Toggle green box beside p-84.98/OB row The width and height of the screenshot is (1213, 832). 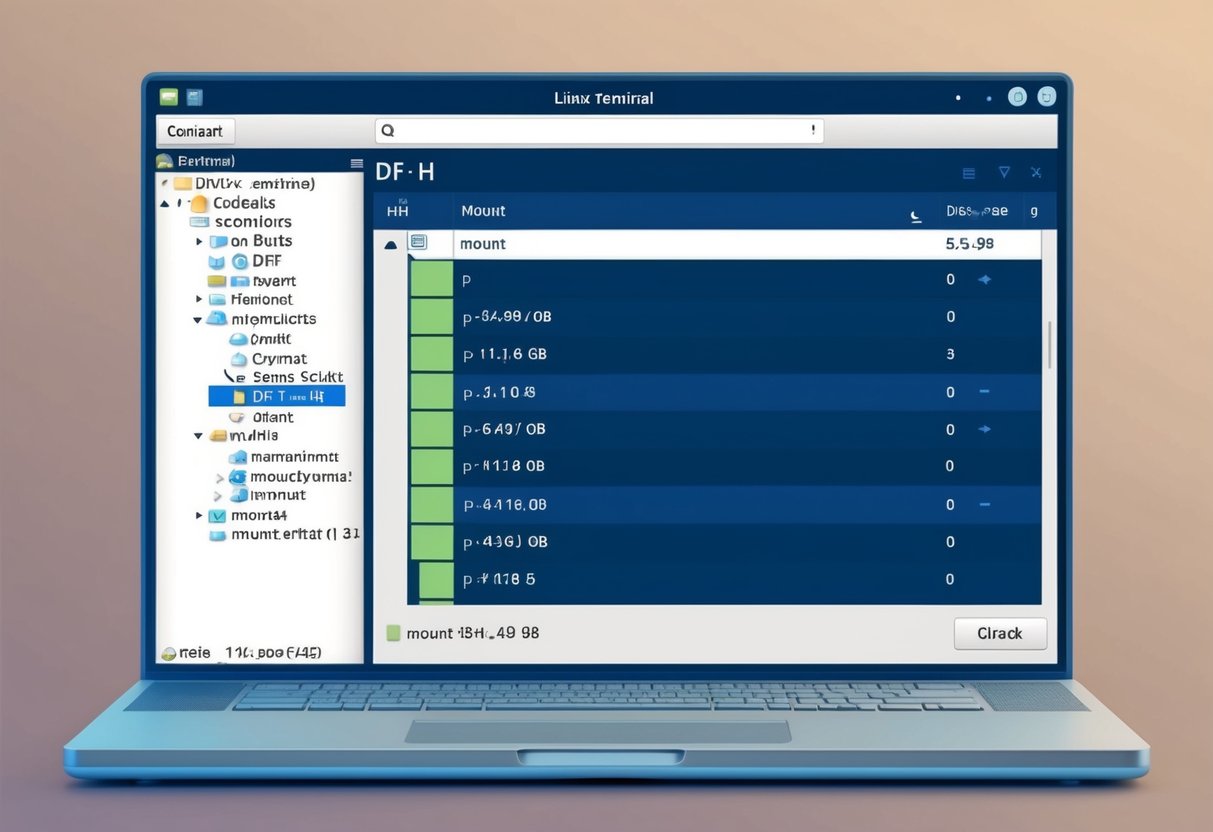coord(432,317)
